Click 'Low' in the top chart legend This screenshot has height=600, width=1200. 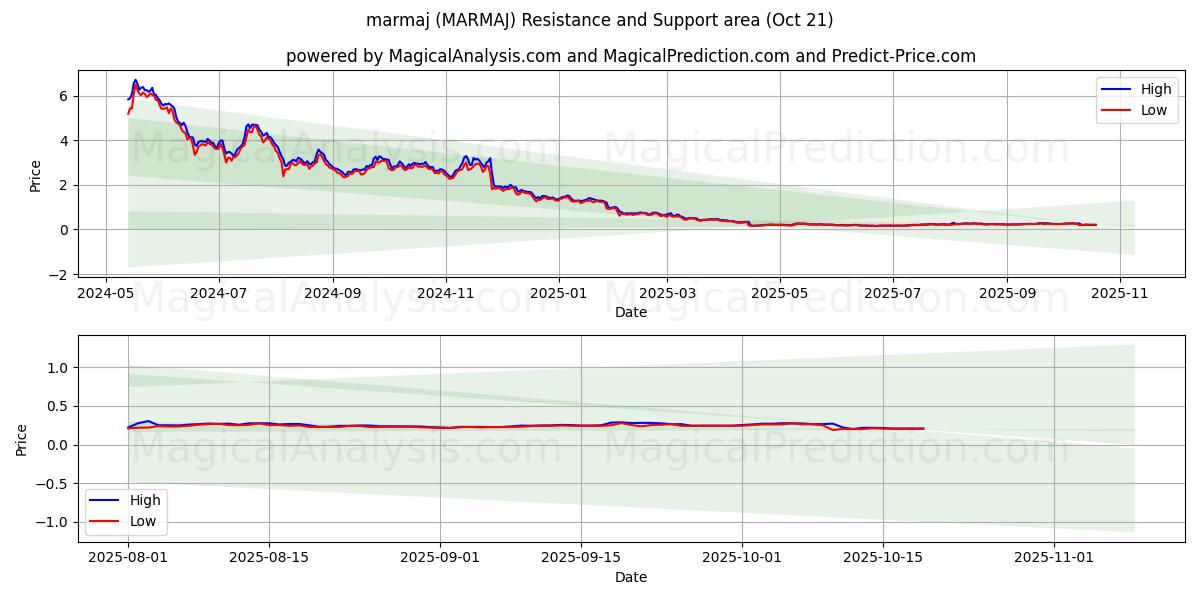pyautogui.click(x=1154, y=110)
